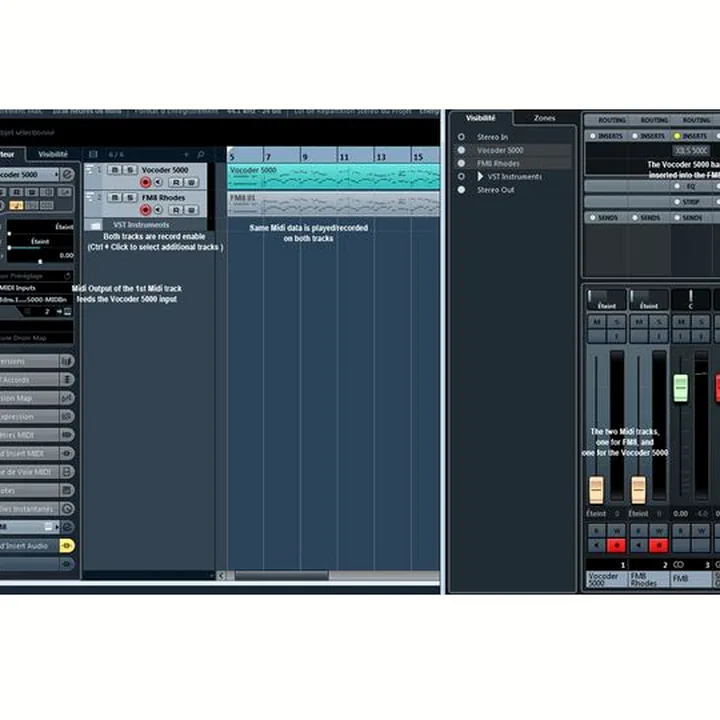
Task: Click the XILS 5000 insert slot
Action: tap(691, 150)
